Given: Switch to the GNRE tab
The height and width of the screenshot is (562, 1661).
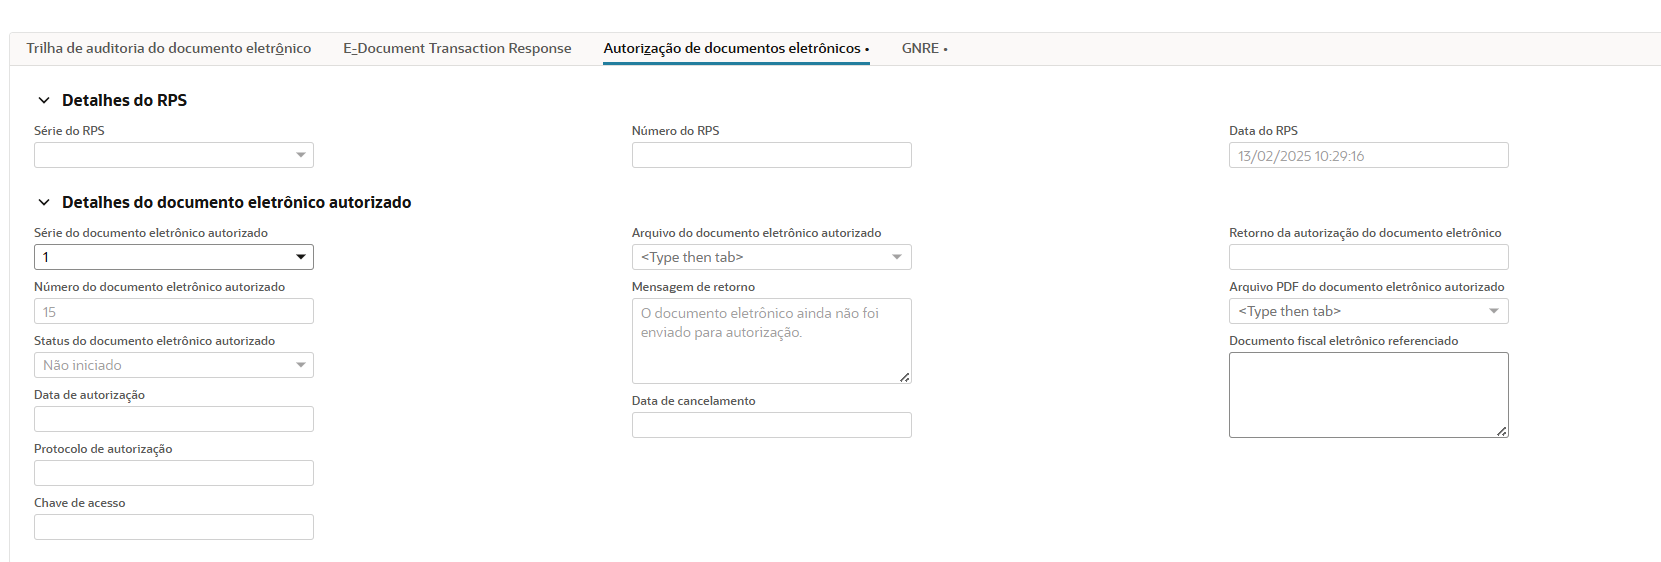Looking at the screenshot, I should point(923,48).
